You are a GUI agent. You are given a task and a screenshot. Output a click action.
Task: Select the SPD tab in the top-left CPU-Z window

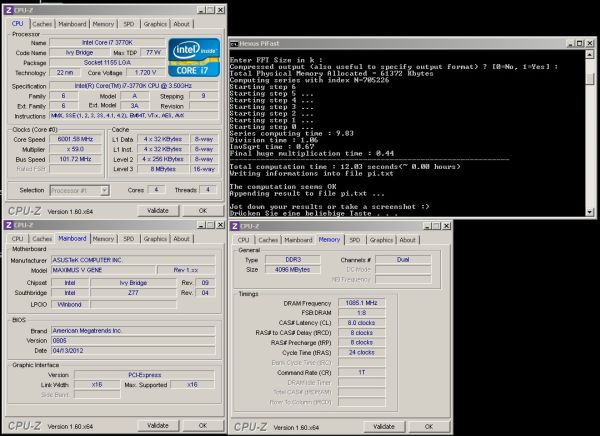pyautogui.click(x=129, y=24)
